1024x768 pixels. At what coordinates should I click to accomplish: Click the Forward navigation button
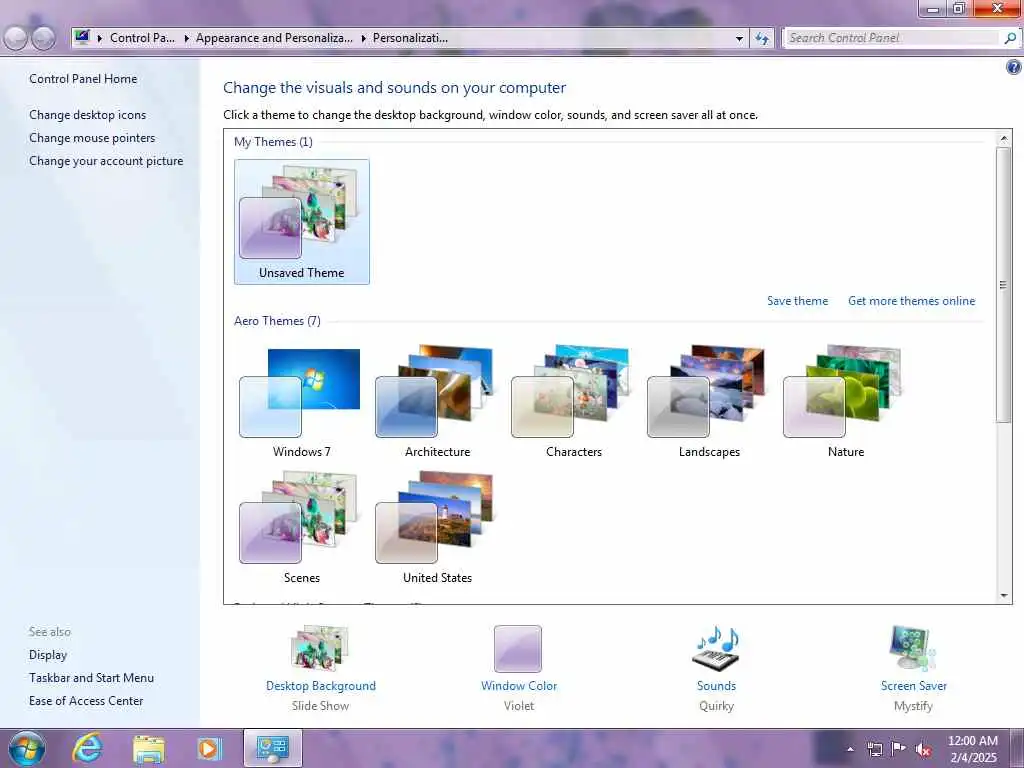pos(43,39)
